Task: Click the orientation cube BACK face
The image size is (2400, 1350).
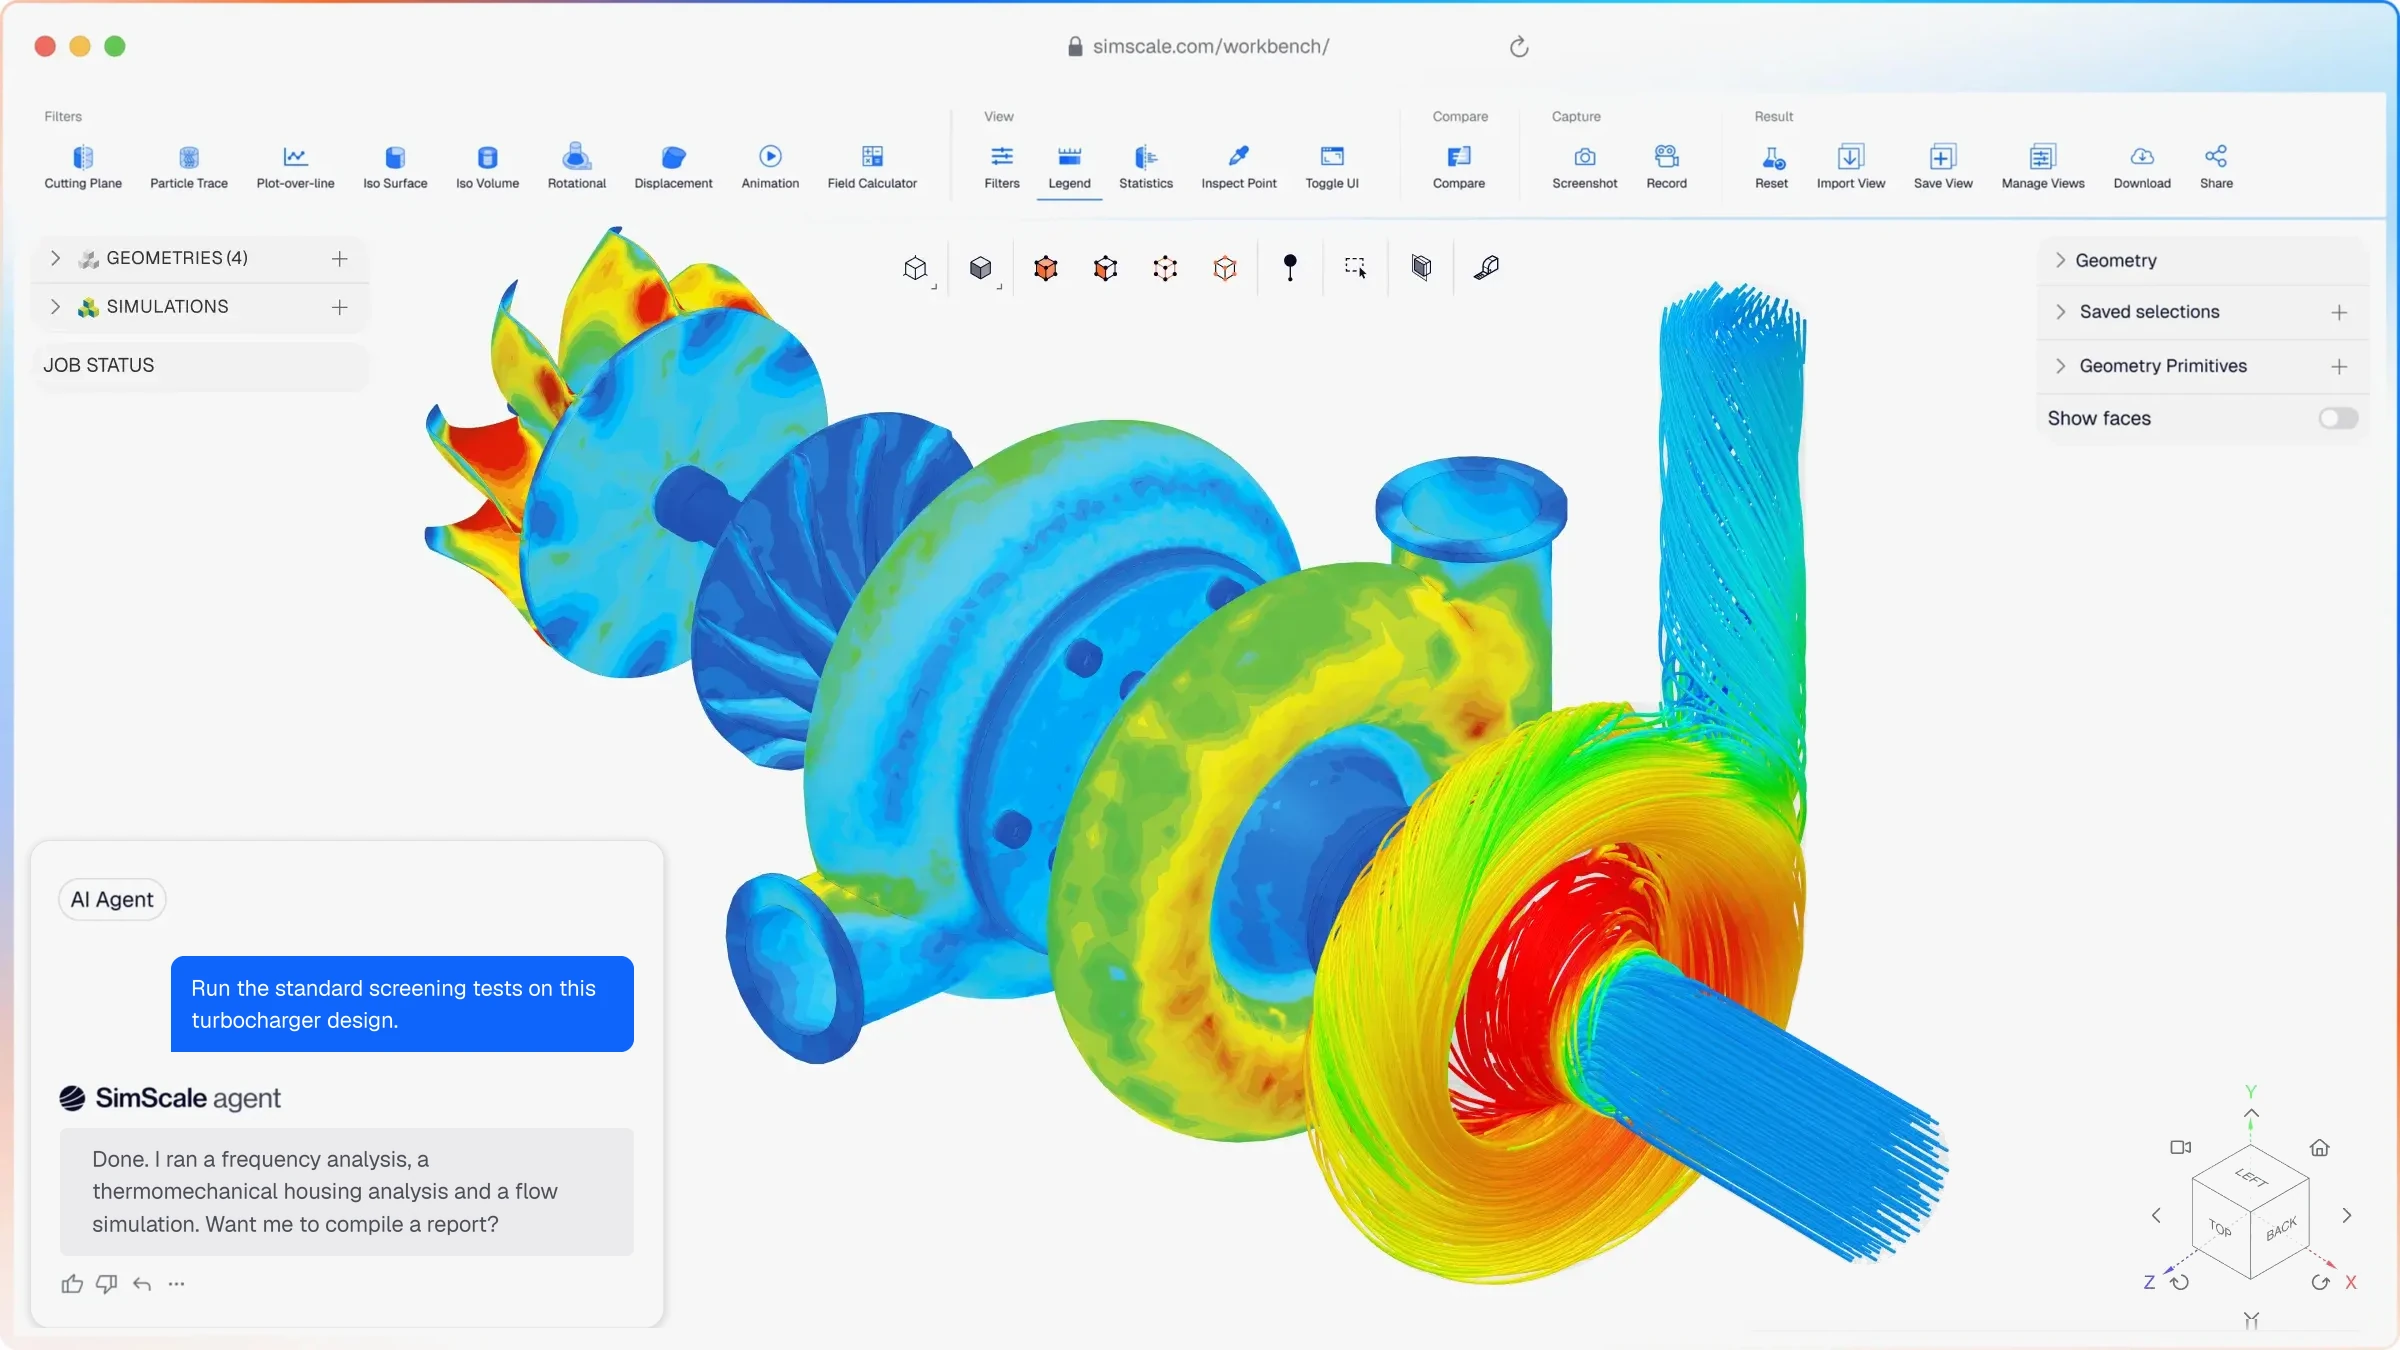Action: pyautogui.click(x=2281, y=1231)
